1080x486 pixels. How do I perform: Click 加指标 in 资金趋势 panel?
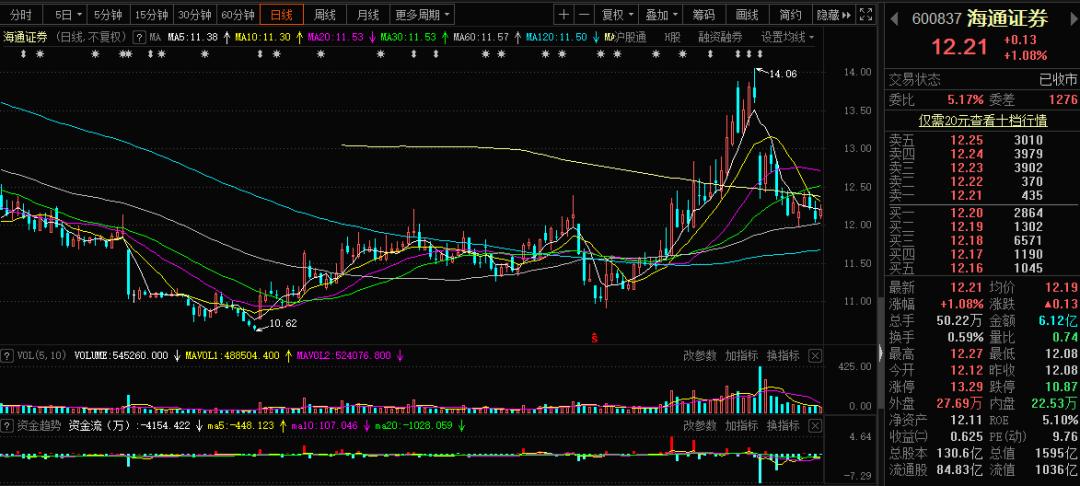[x=741, y=425]
